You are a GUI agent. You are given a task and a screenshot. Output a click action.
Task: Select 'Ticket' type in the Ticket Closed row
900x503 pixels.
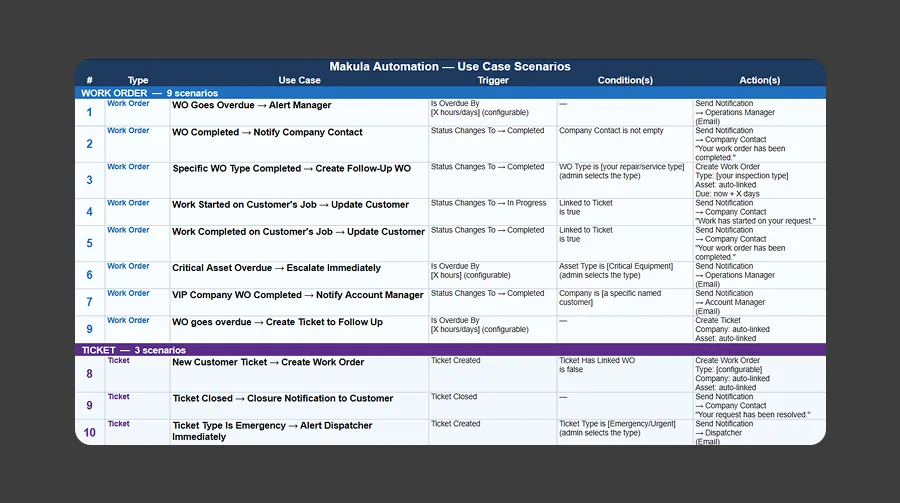[x=119, y=397]
